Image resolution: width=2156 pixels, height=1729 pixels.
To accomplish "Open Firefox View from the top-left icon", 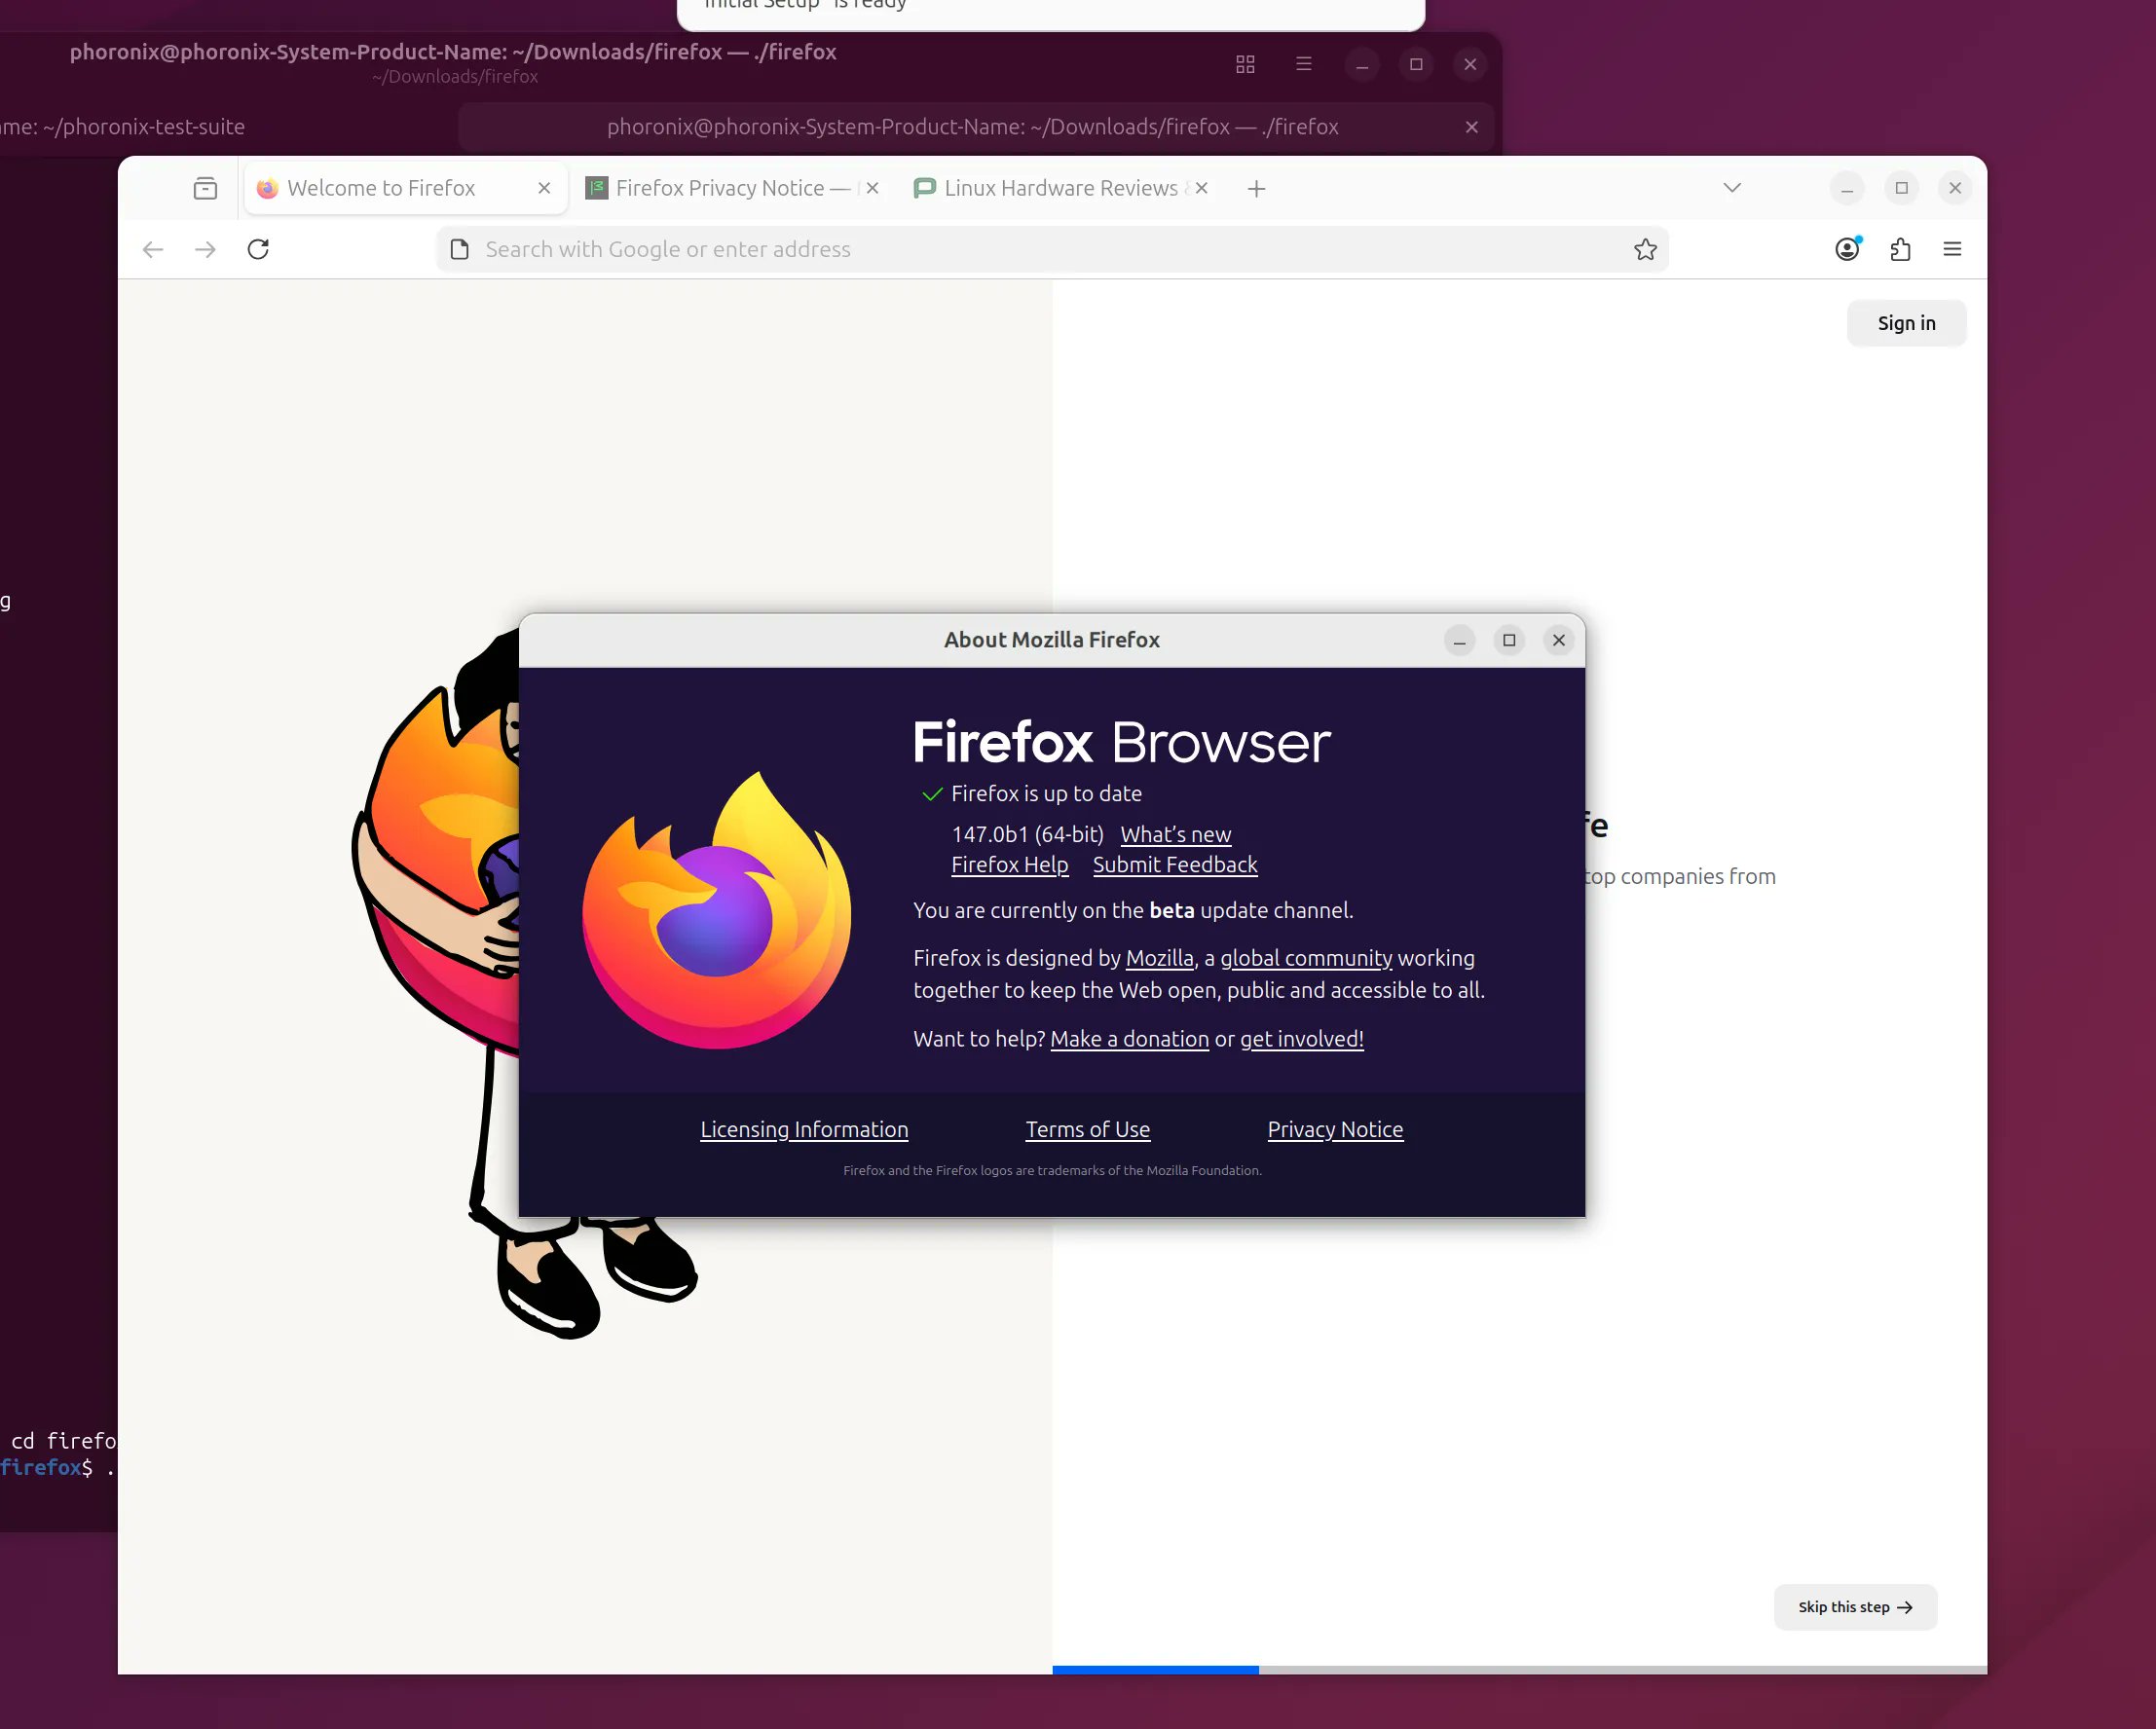I will [x=205, y=187].
